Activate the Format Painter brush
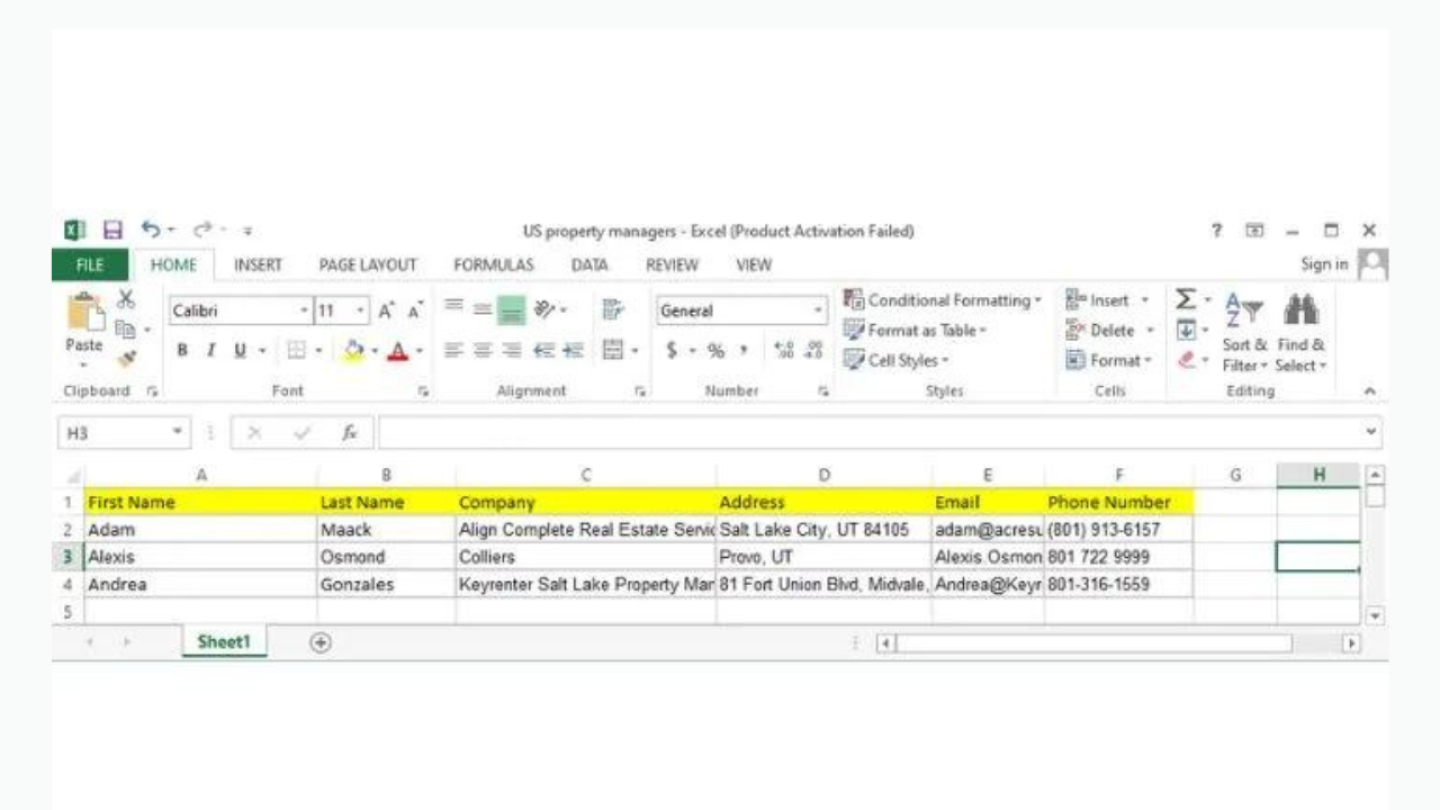This screenshot has width=1440, height=810. coord(126,358)
